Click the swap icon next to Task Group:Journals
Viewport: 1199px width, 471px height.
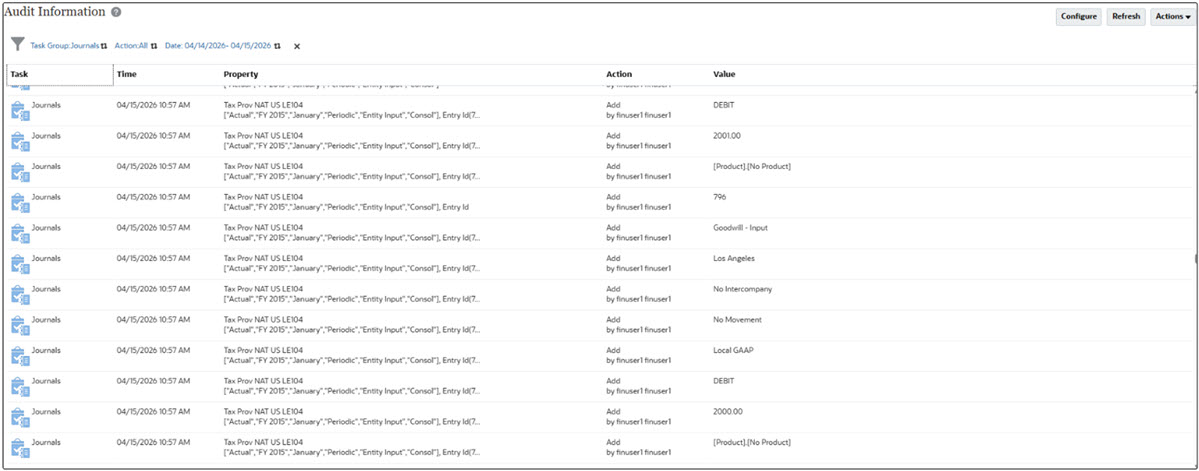[x=104, y=46]
